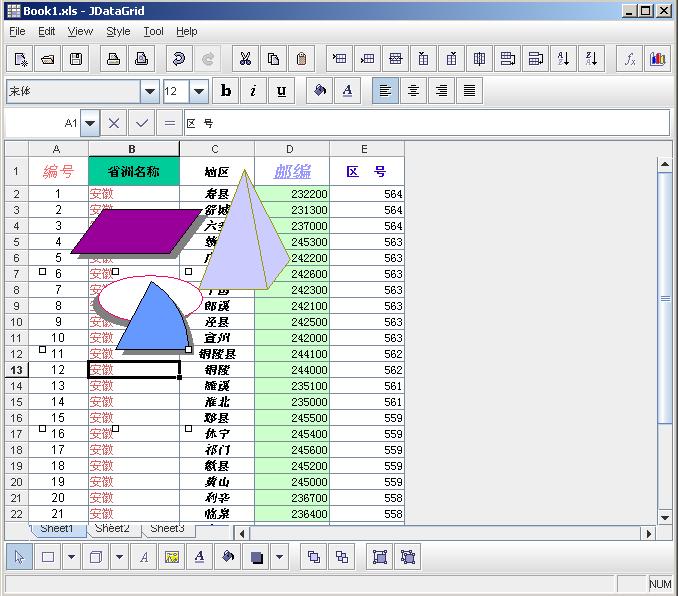Image resolution: width=678 pixels, height=596 pixels.
Task: Expand the rectangle shape options arrow
Action: tap(72, 557)
